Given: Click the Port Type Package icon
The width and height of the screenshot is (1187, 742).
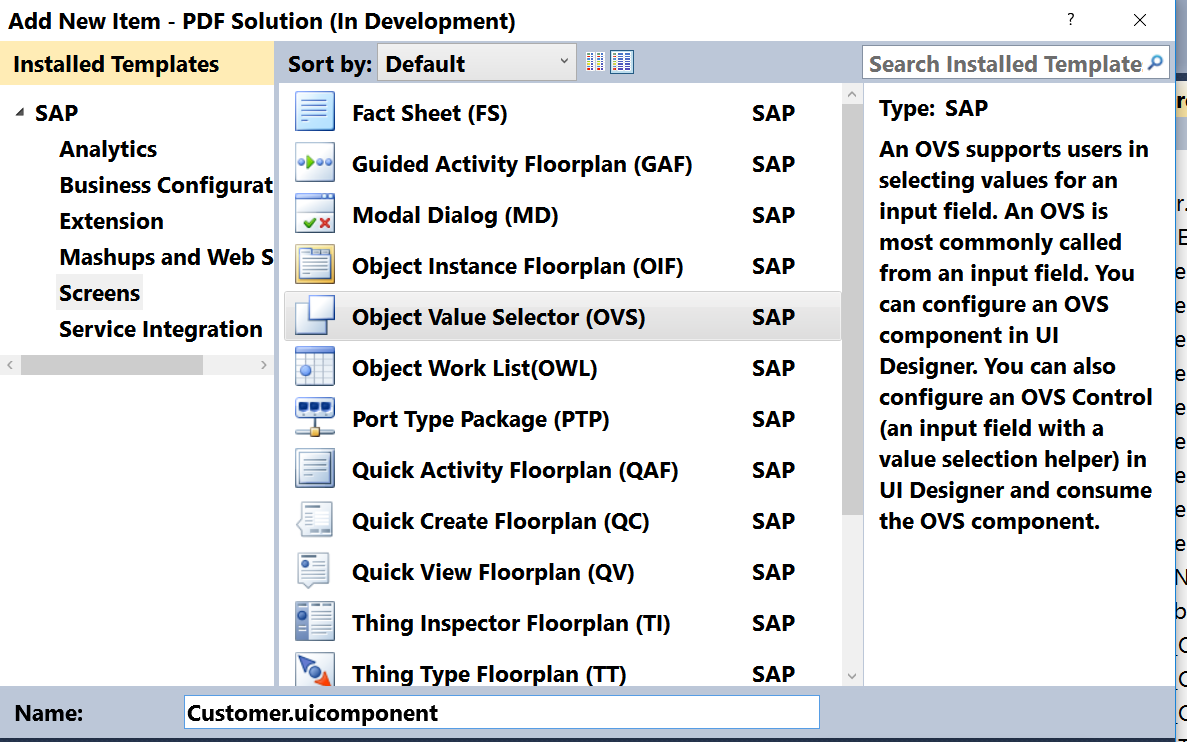Looking at the screenshot, I should (314, 418).
